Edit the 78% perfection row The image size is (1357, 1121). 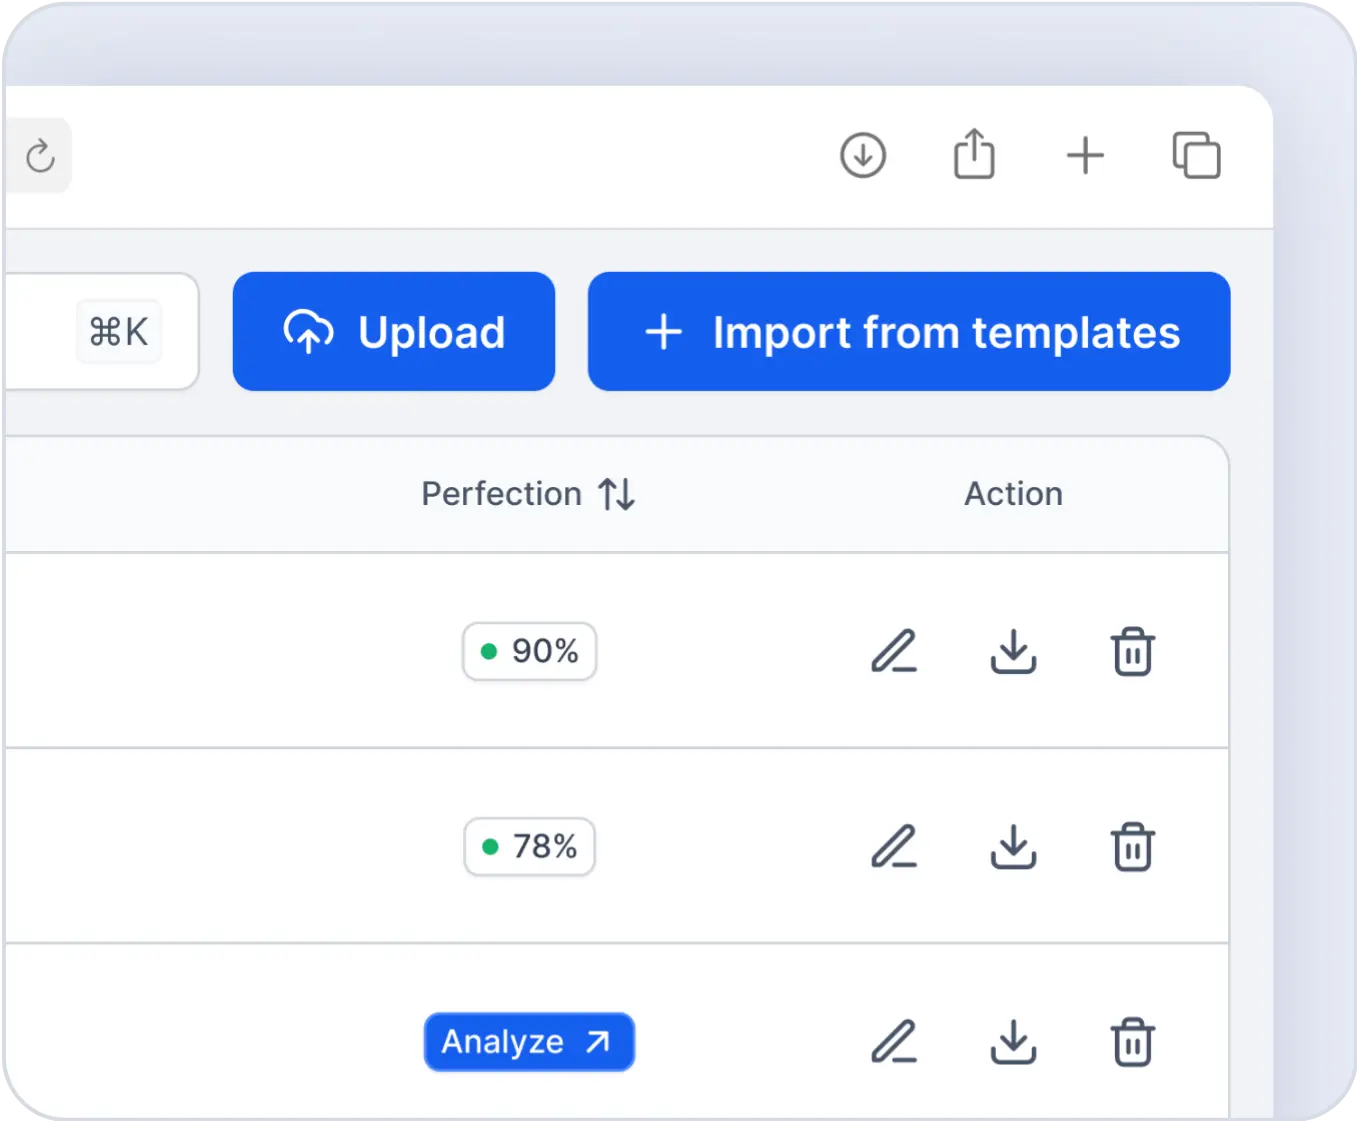(893, 847)
